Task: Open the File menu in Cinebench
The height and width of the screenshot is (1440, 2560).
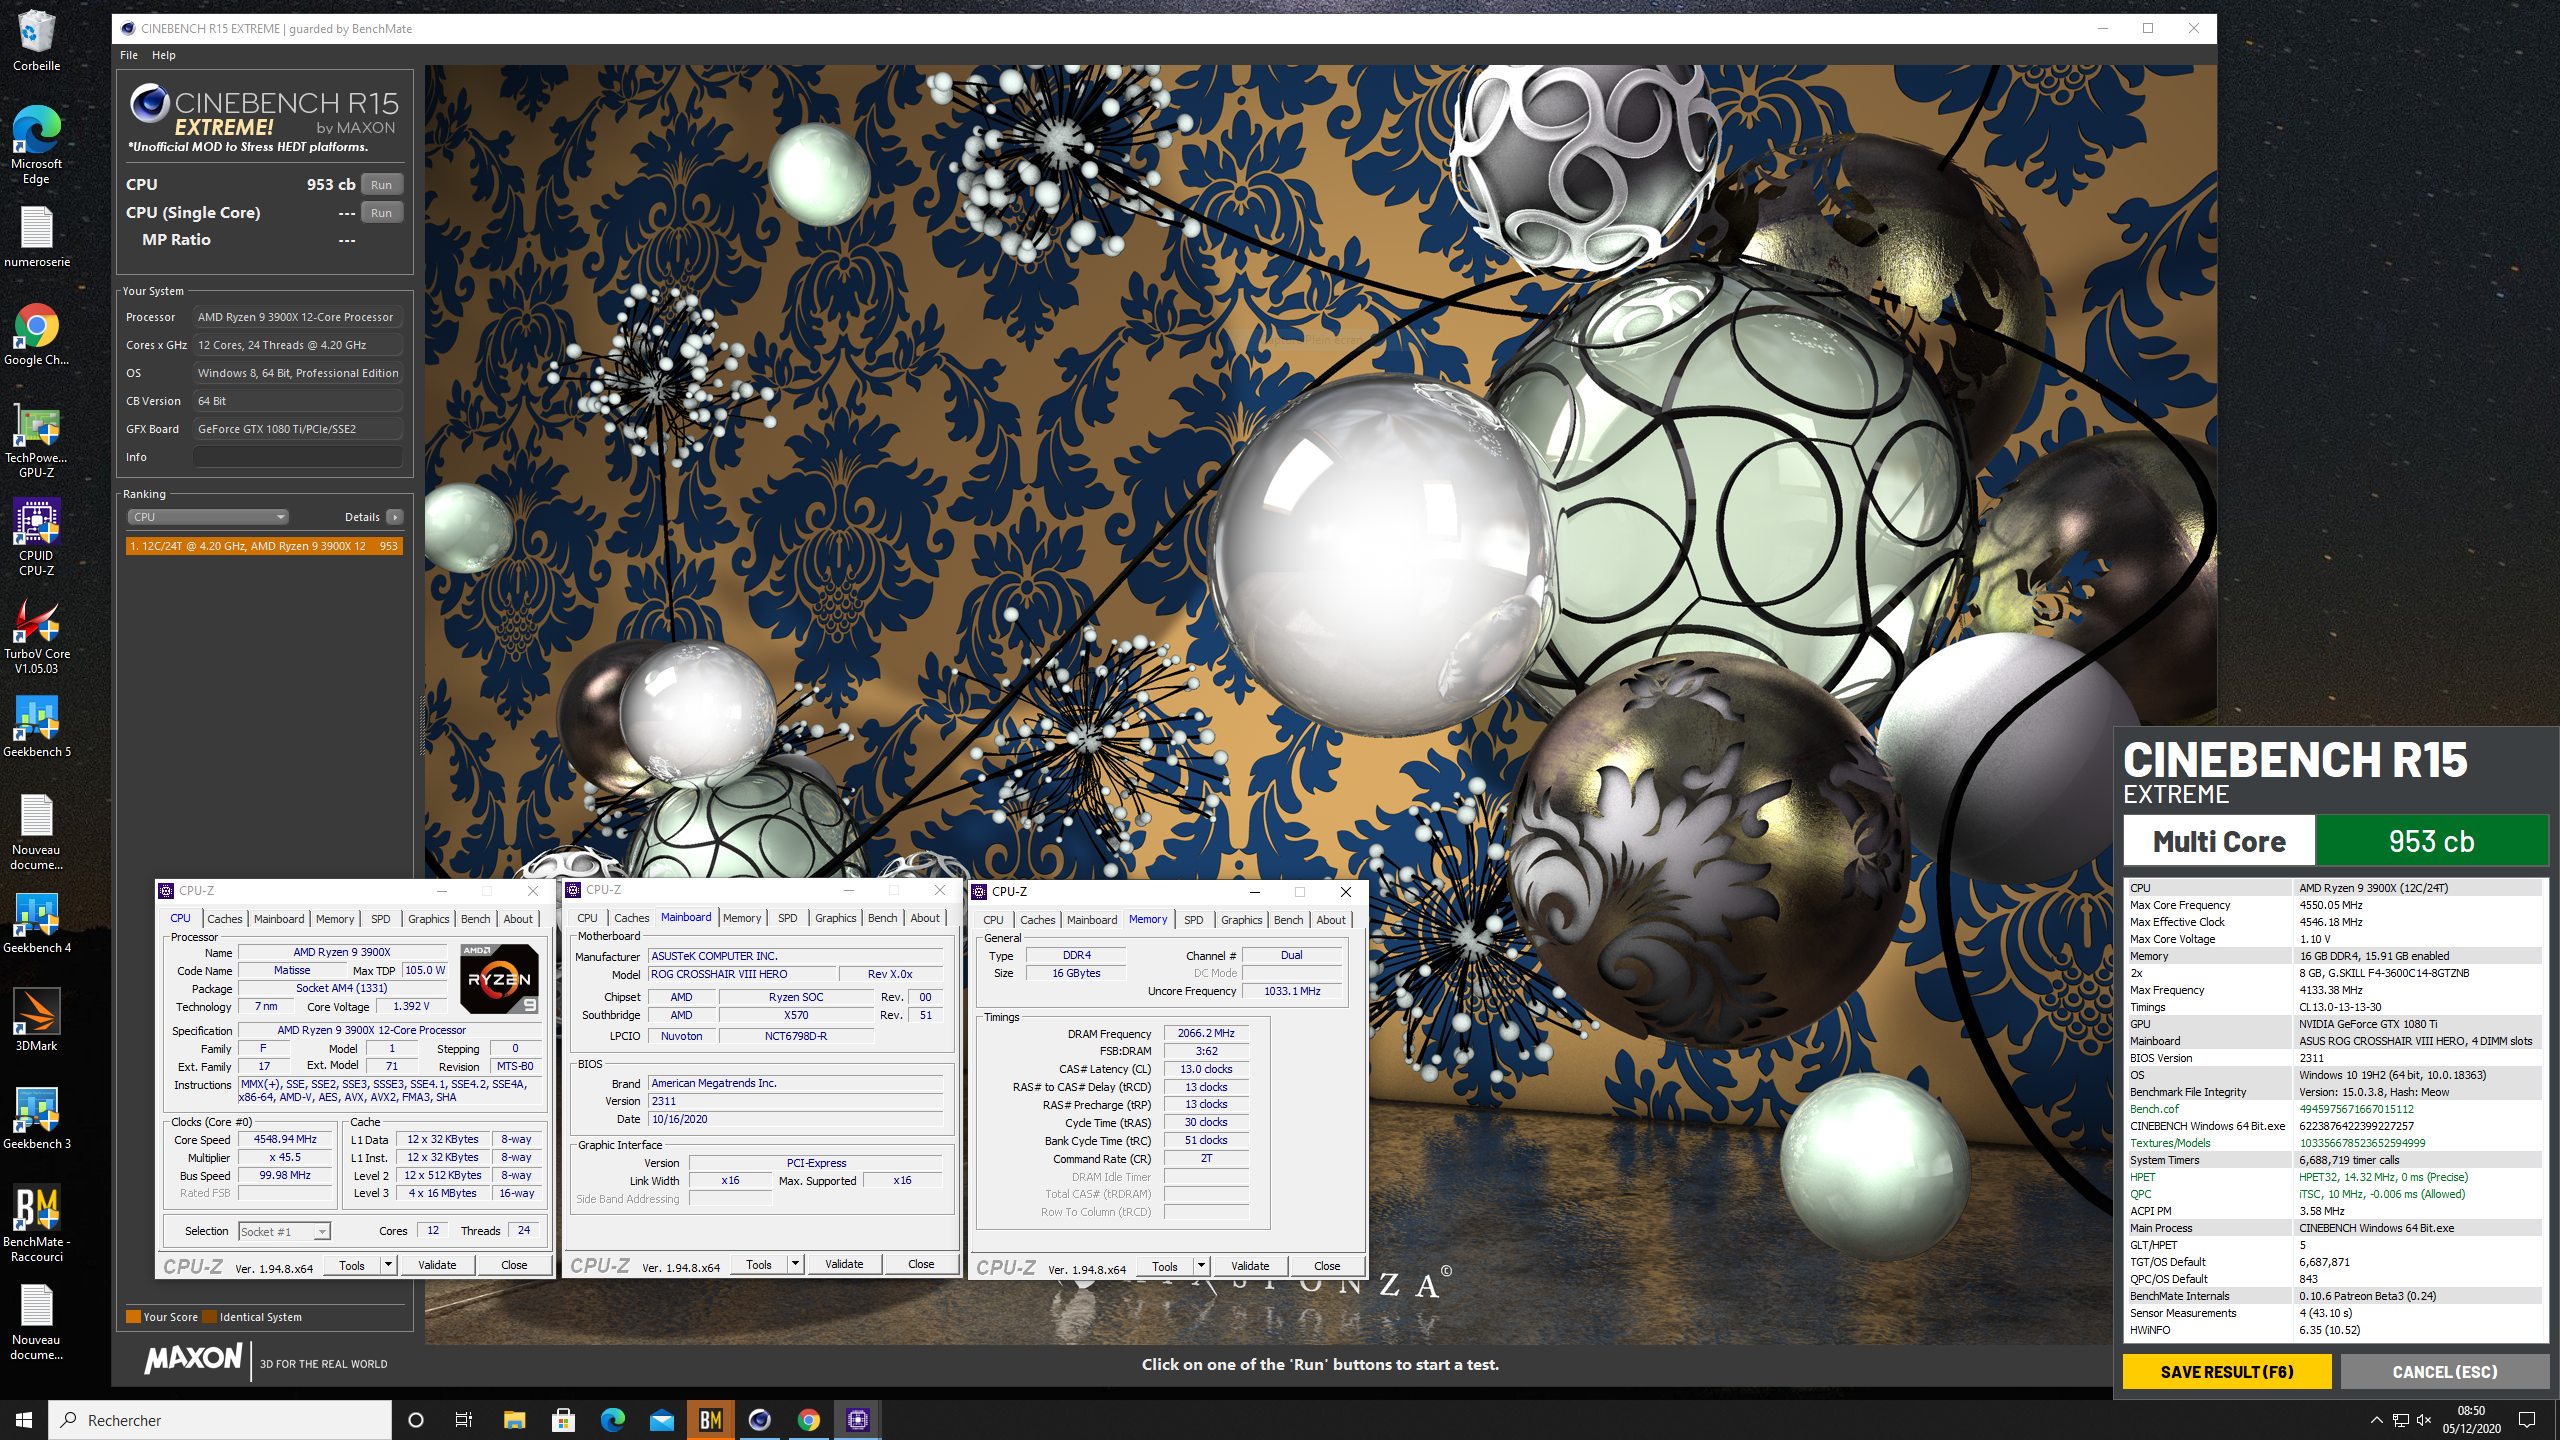Action: (x=129, y=55)
